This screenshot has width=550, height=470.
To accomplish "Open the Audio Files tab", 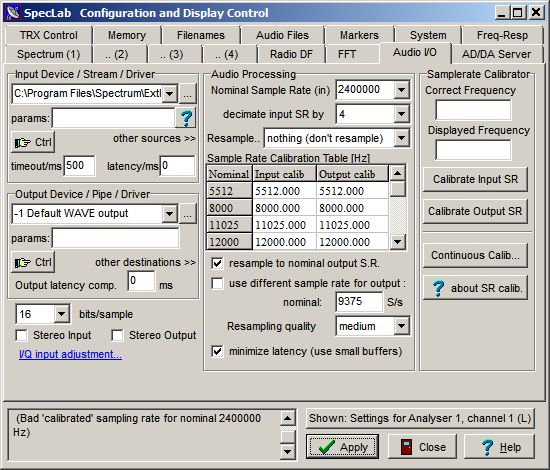I will (x=282, y=35).
